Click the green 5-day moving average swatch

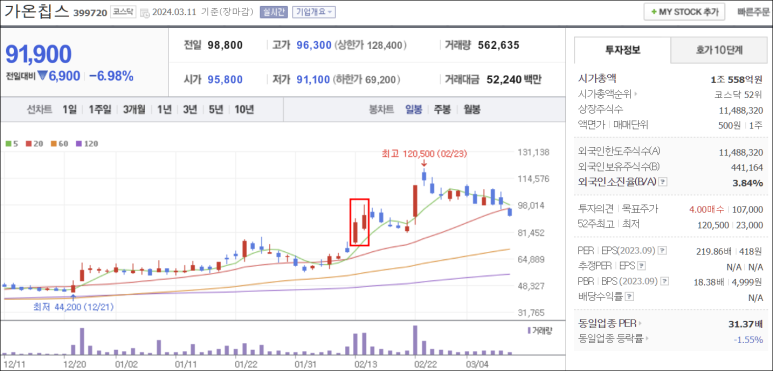coord(8,144)
